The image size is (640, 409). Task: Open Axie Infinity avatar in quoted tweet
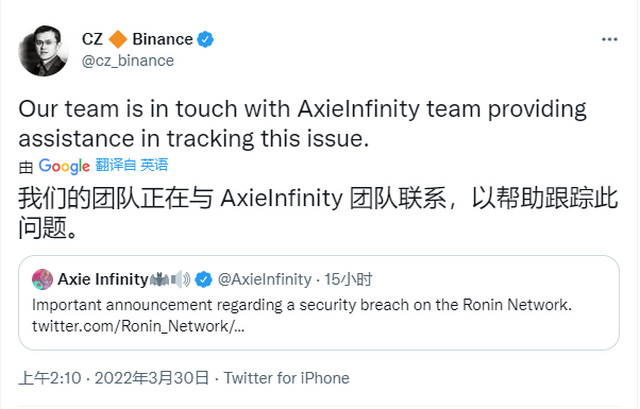(42, 280)
